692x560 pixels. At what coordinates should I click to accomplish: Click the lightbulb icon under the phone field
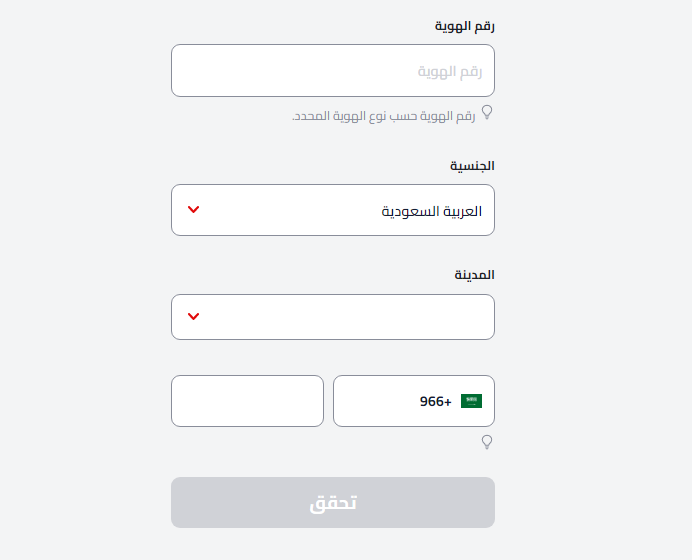click(x=487, y=442)
